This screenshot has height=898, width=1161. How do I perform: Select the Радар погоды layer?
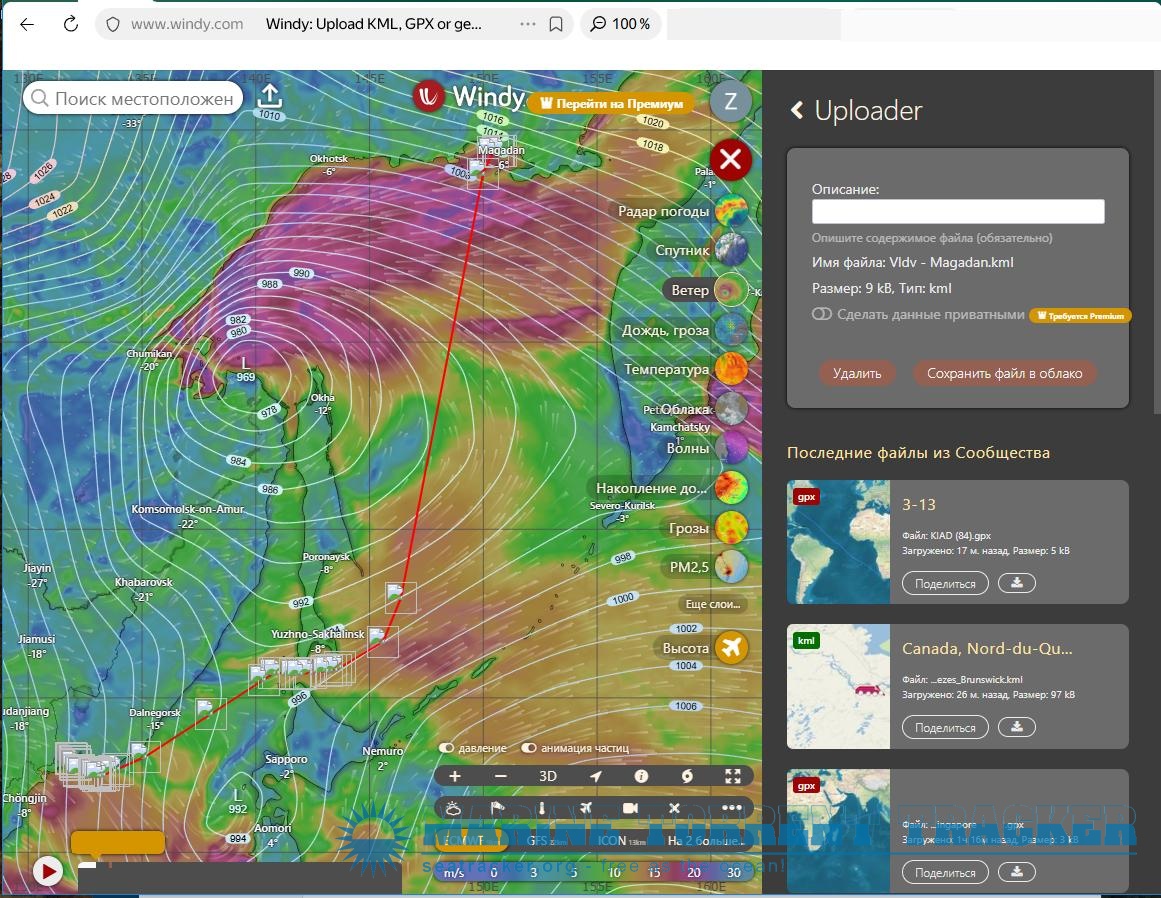(681, 211)
